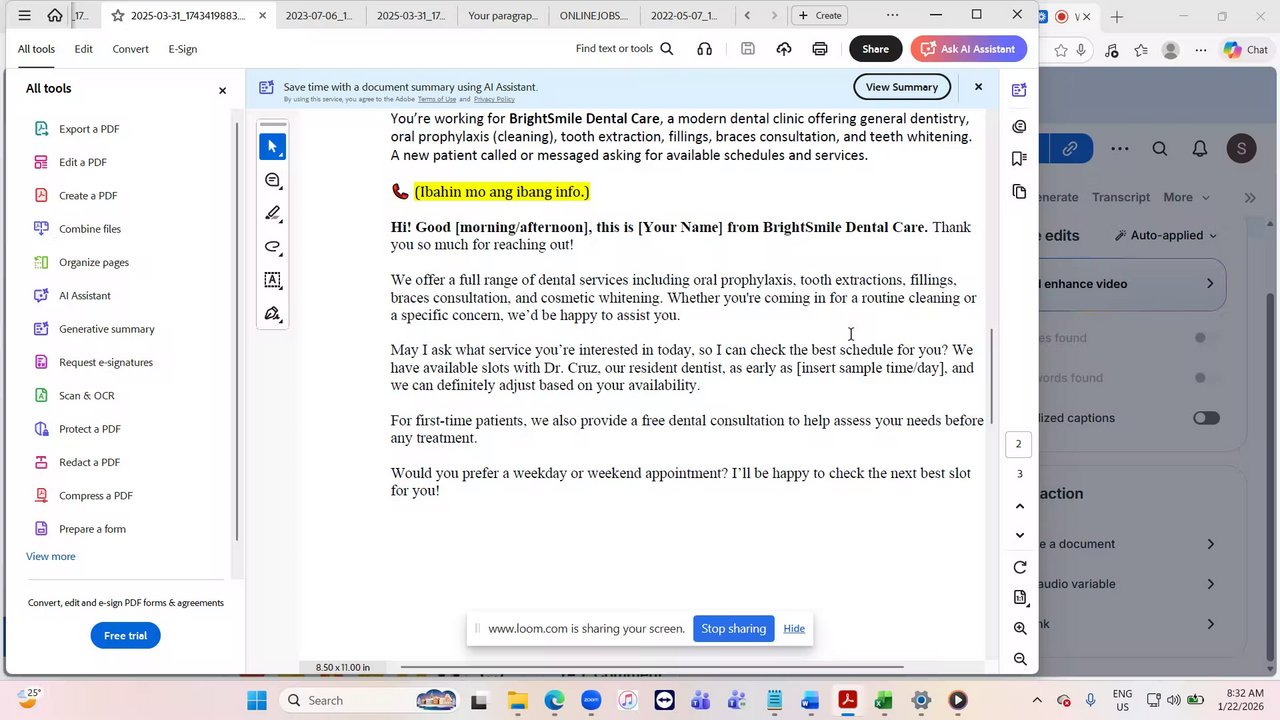This screenshot has width=1280, height=720.
Task: Switch to the Your paragrap... tab
Action: (503, 16)
